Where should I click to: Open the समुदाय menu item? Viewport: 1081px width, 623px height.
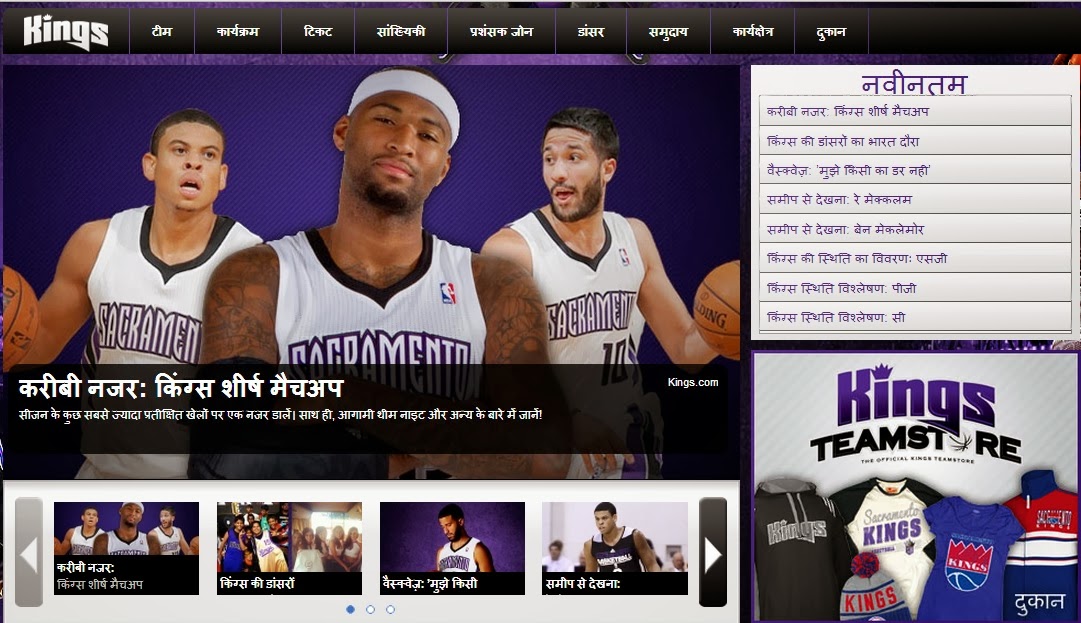point(668,32)
